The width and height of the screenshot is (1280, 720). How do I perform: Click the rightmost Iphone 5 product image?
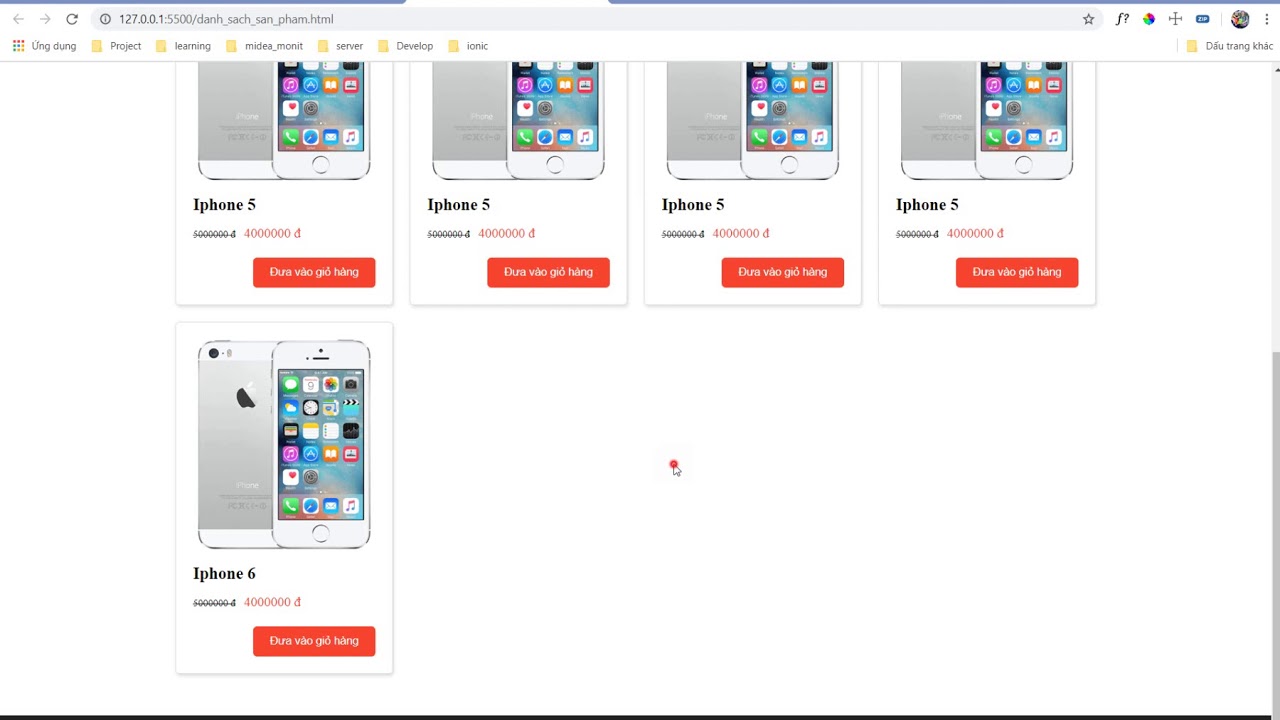click(987, 120)
